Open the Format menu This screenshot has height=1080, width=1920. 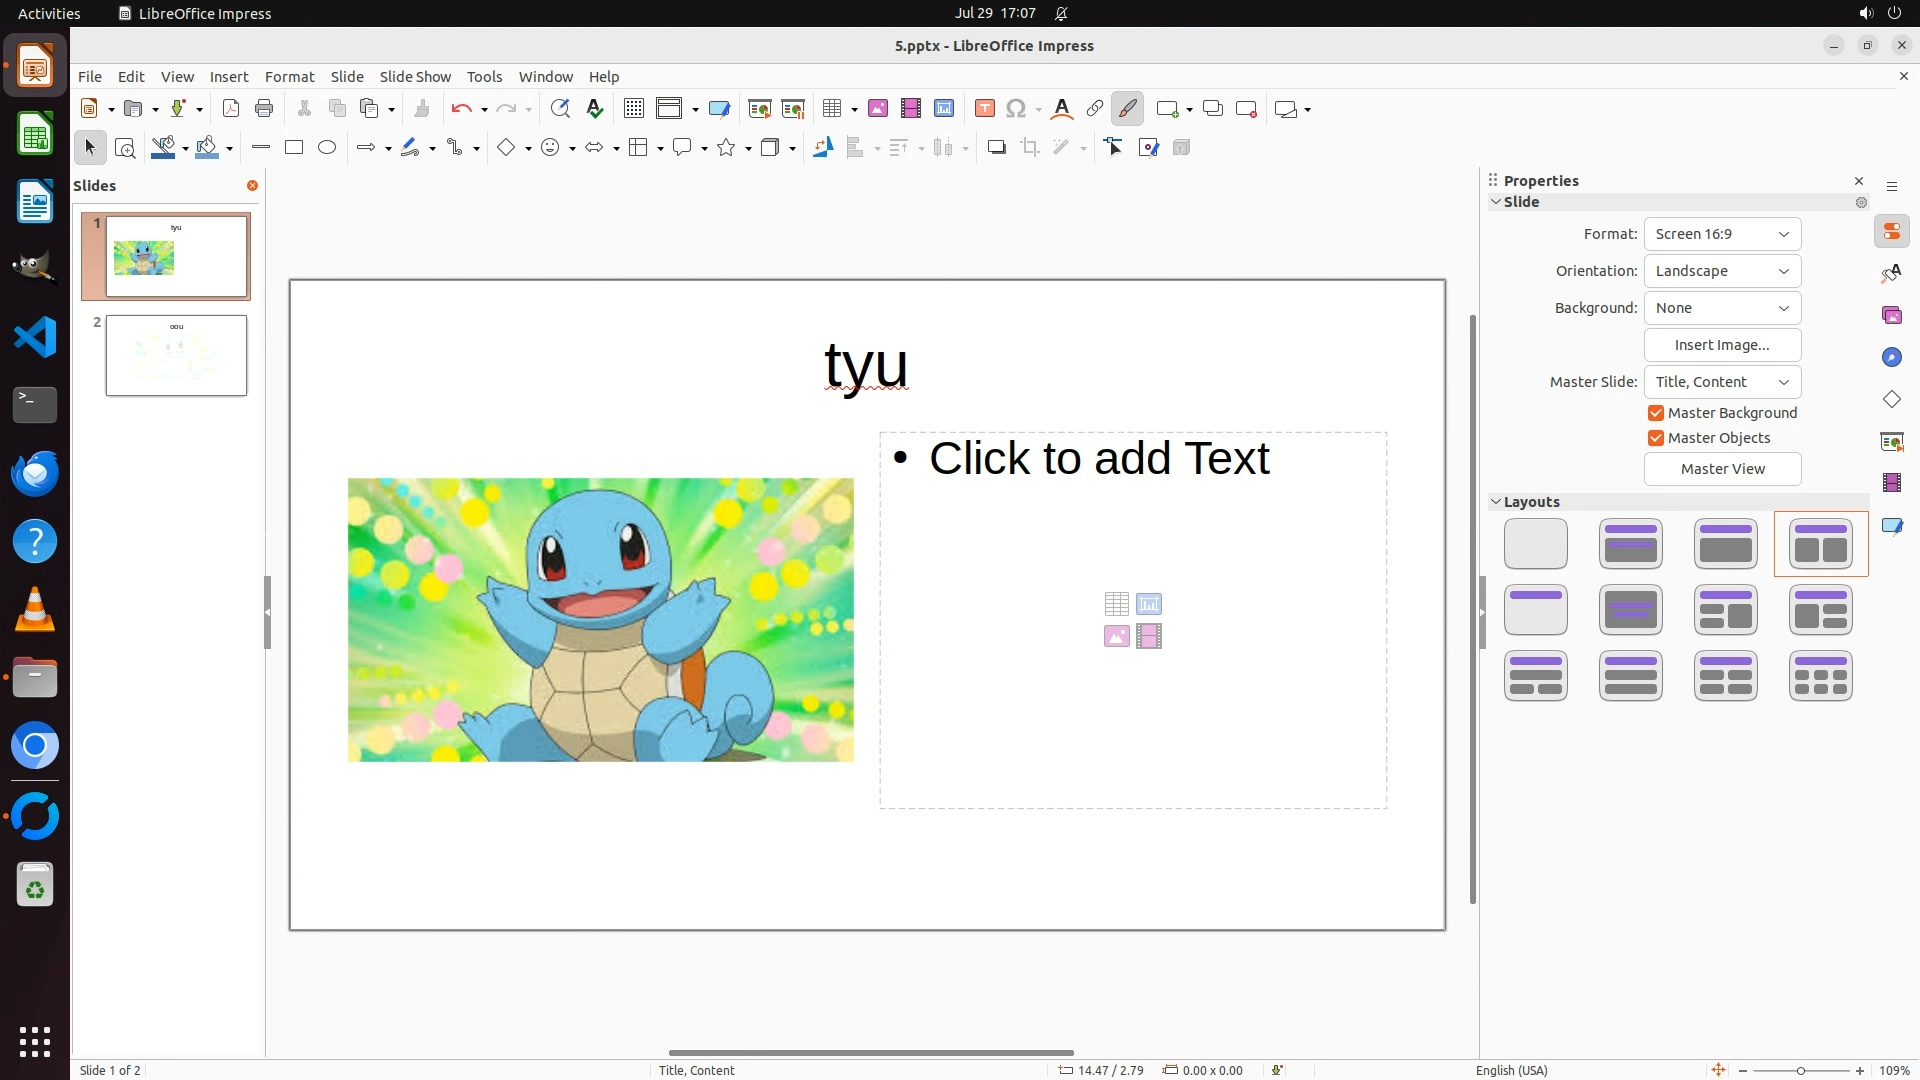pos(289,77)
